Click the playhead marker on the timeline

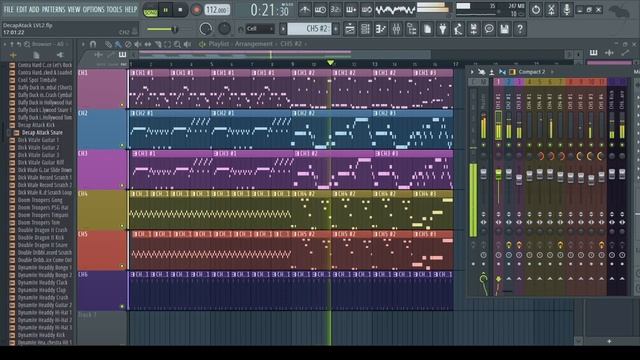tap(331, 63)
